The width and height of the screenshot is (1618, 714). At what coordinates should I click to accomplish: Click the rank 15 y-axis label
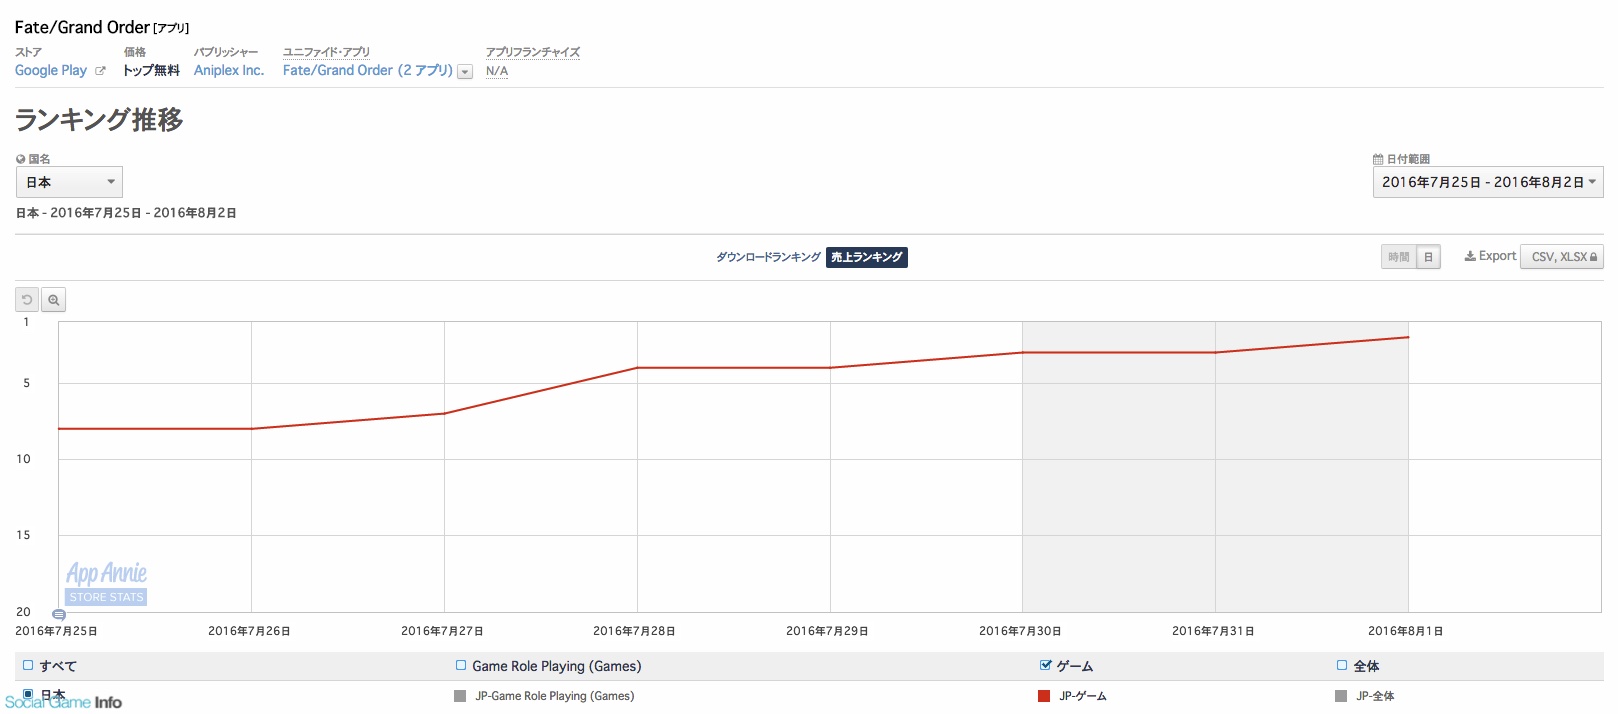coord(23,535)
